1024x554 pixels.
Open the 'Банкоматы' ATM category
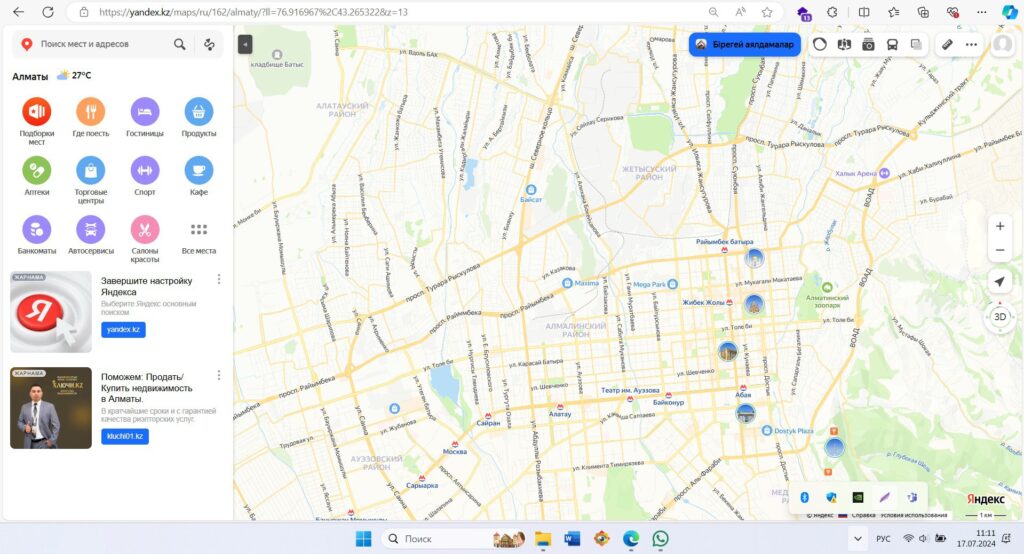37,229
